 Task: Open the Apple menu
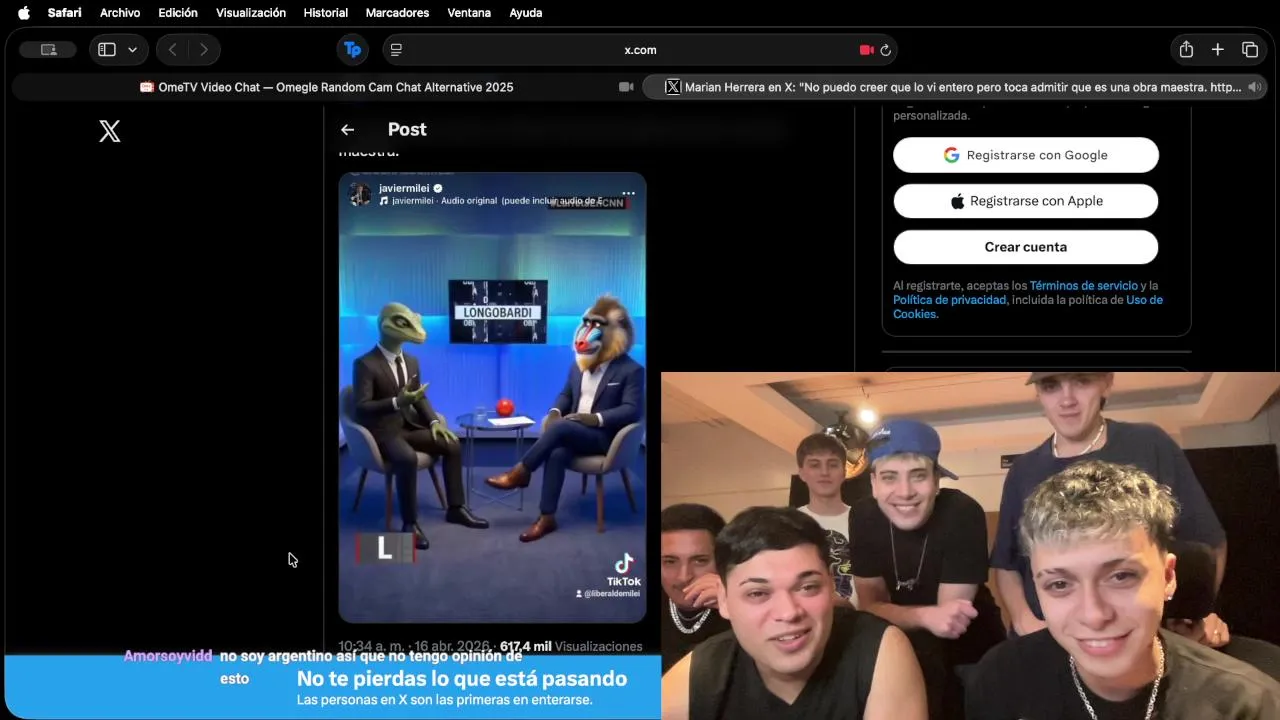tap(24, 13)
